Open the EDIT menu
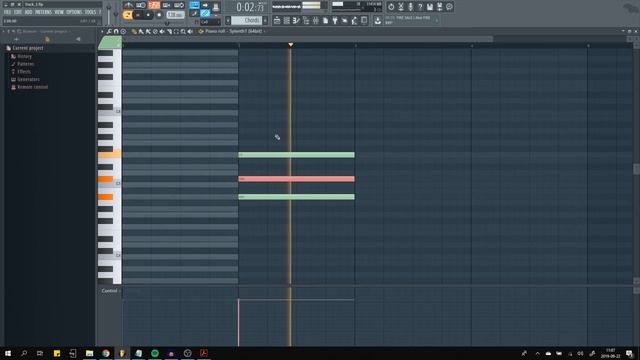This screenshot has height=360, width=640. pos(18,12)
